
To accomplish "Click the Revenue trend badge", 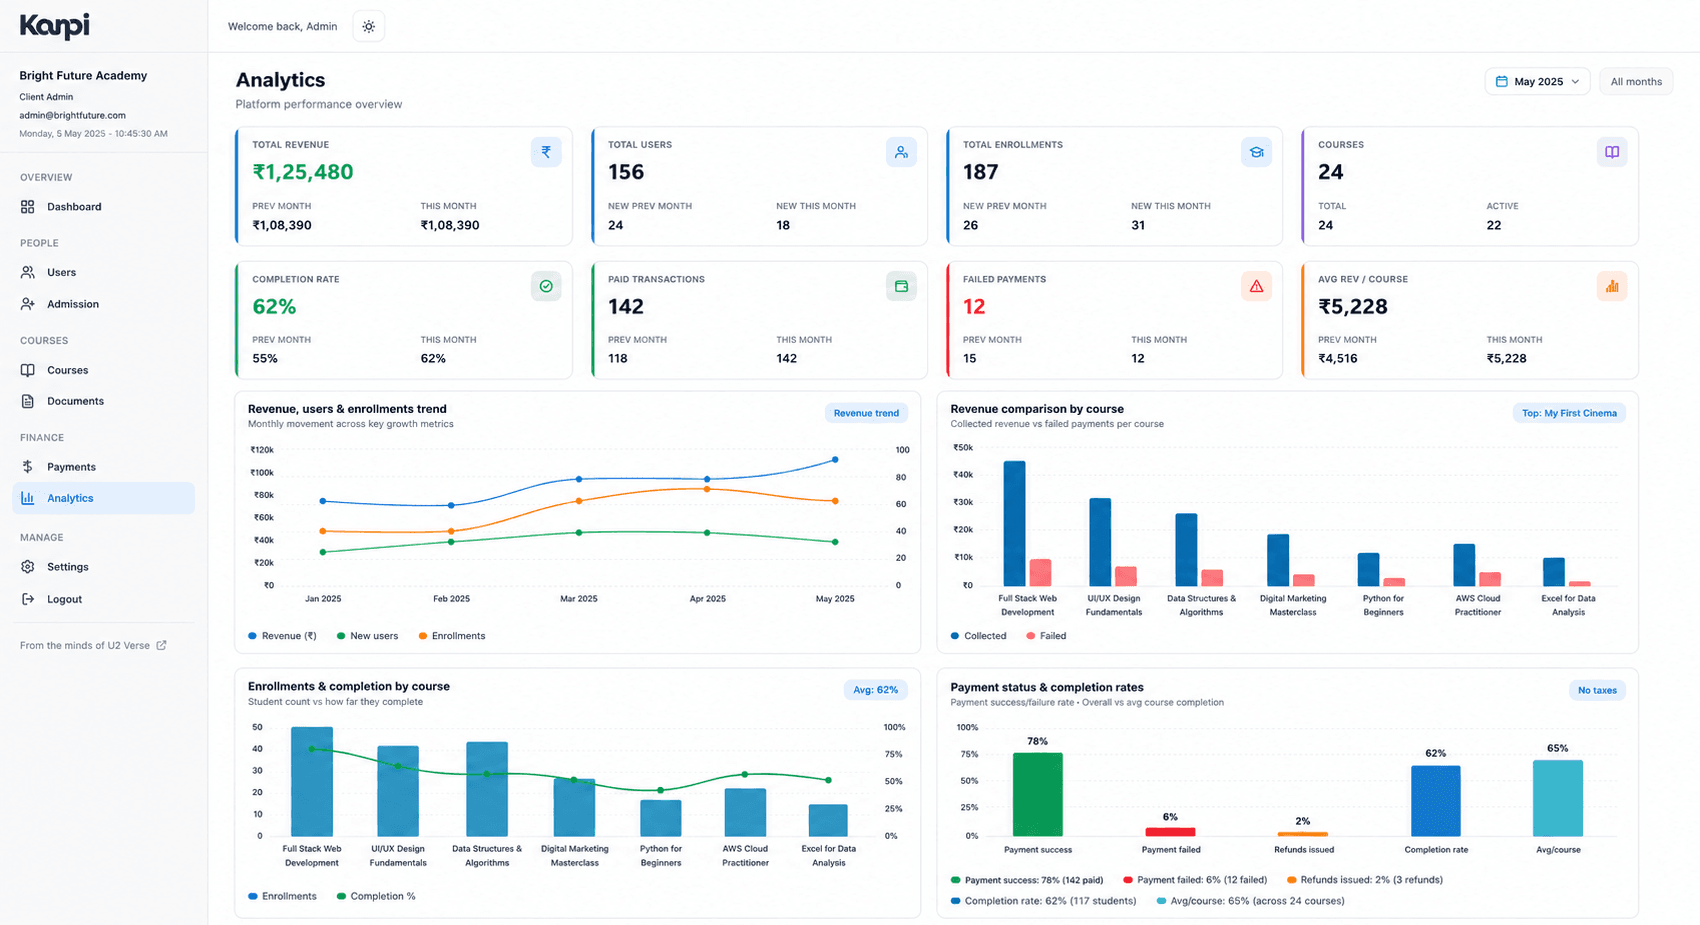I will coord(866,413).
